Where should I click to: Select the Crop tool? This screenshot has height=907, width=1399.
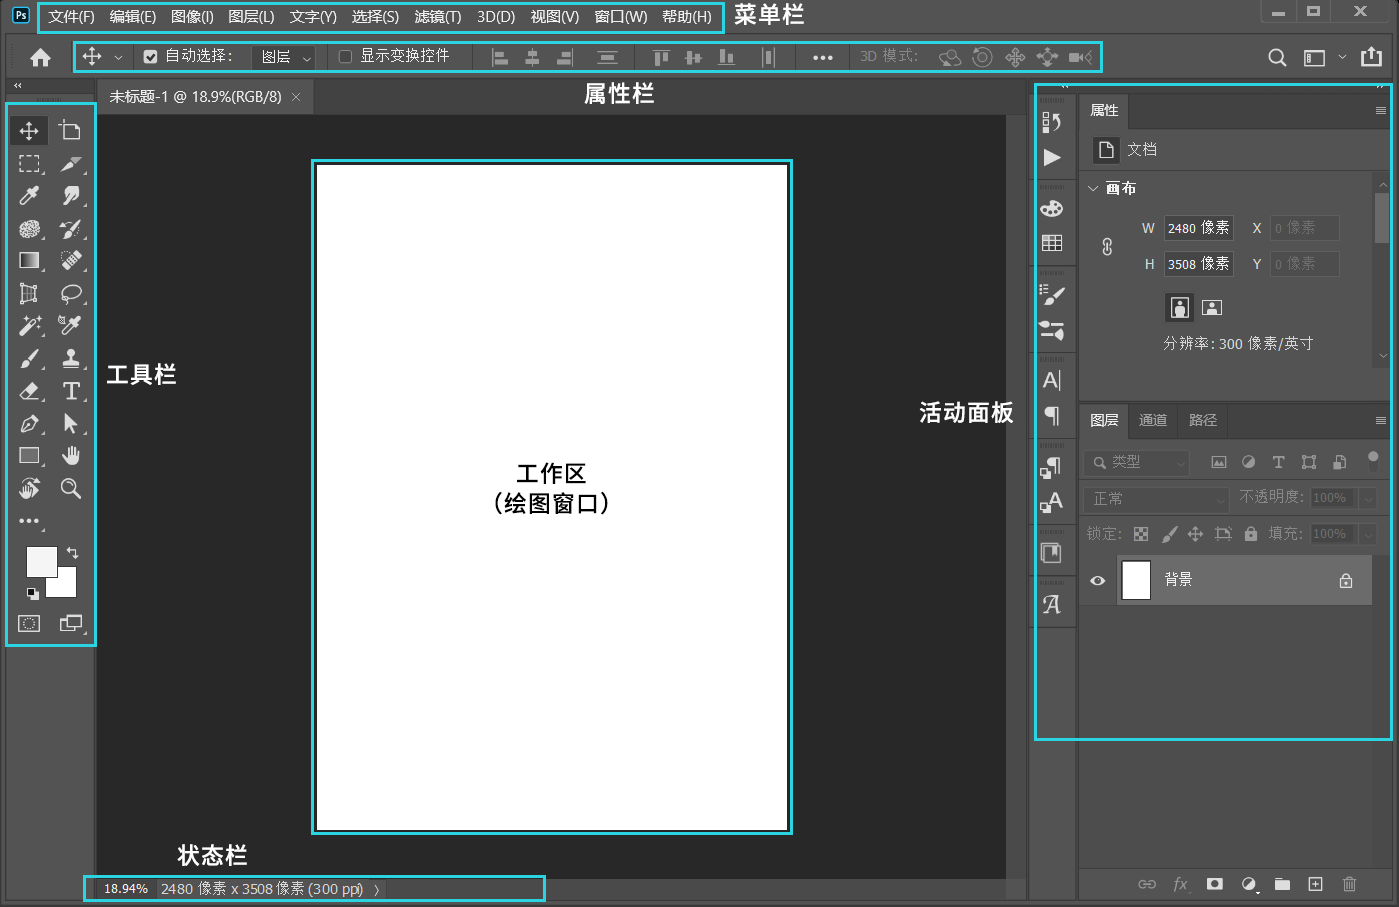pyautogui.click(x=70, y=131)
